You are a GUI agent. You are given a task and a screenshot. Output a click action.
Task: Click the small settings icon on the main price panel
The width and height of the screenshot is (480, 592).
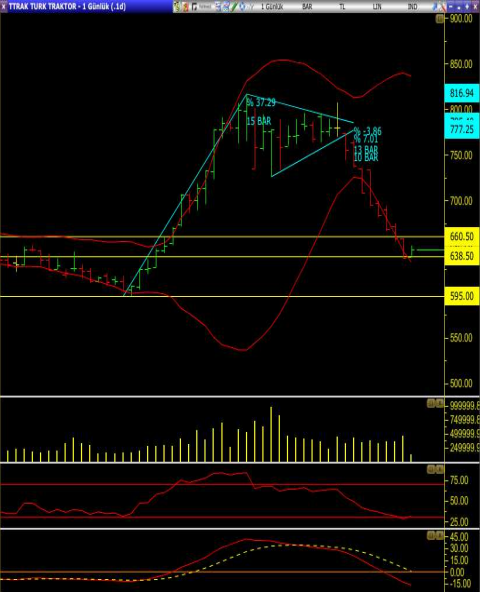point(439,18)
